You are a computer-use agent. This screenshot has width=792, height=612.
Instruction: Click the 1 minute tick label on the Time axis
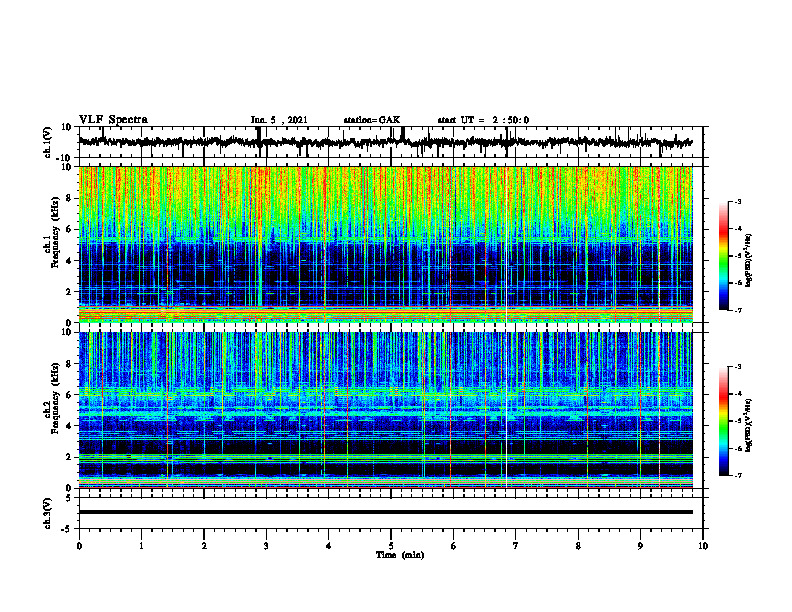pyautogui.click(x=141, y=546)
